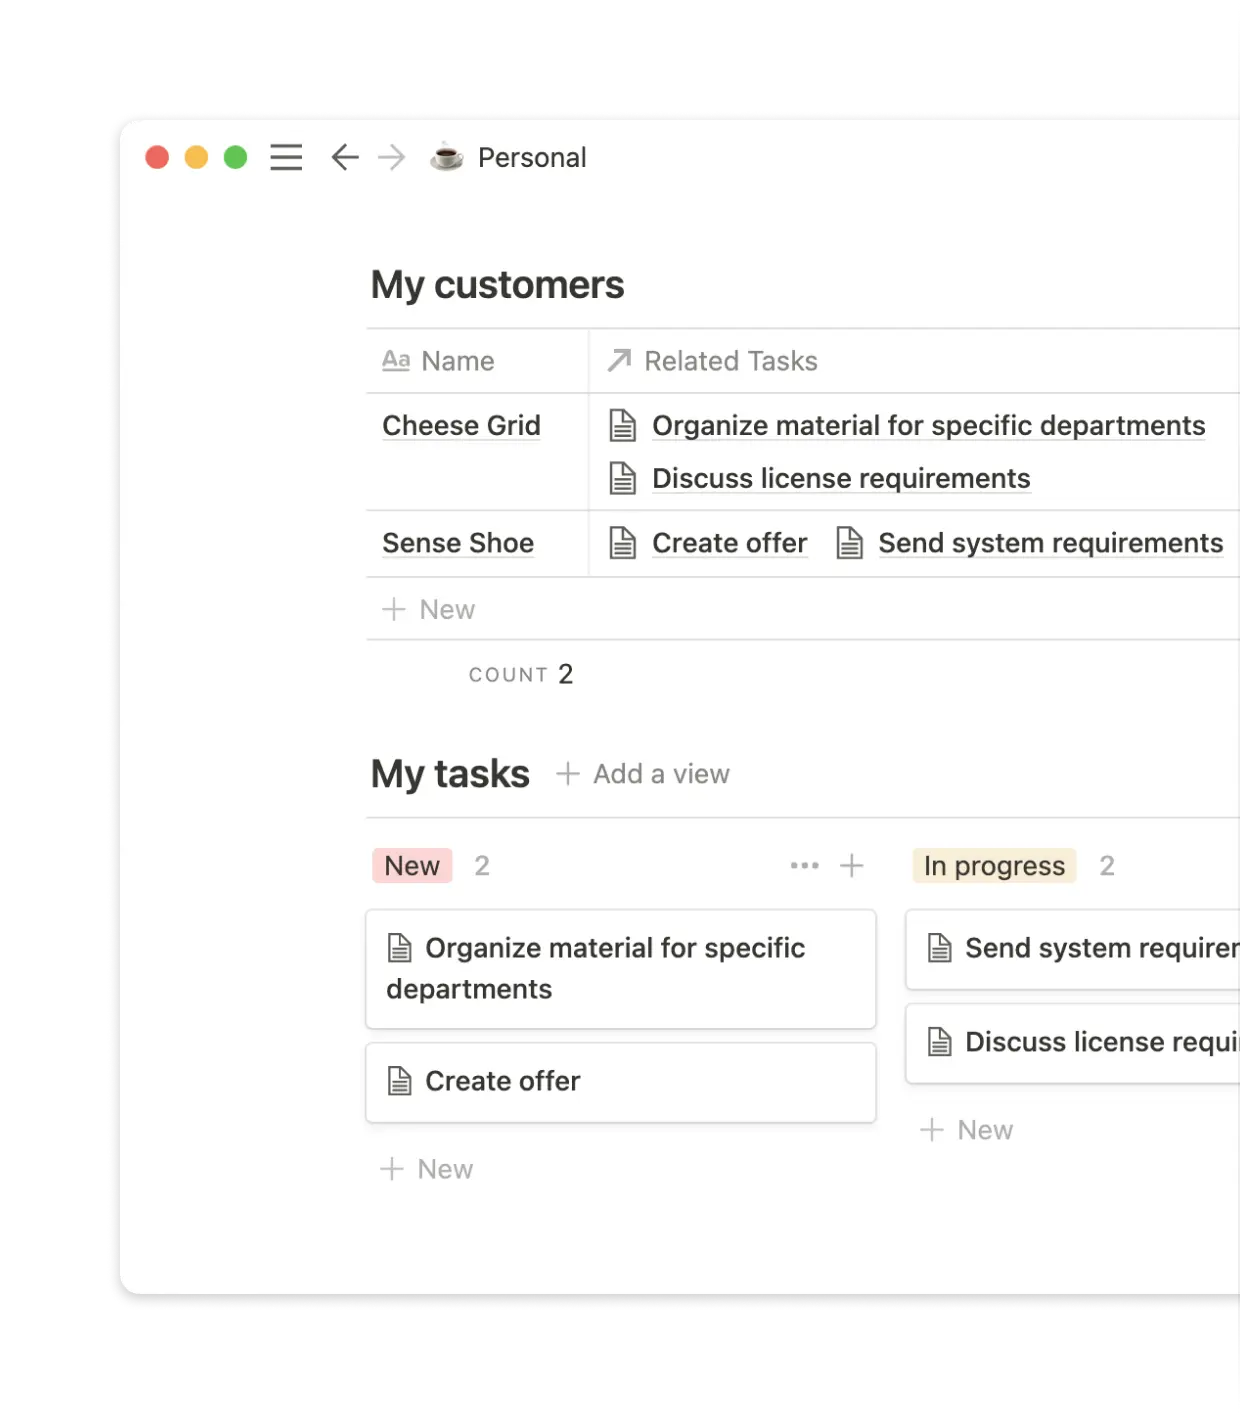1240x1414 pixels.
Task: Click the coffee cup page icon
Action: pos(447,158)
